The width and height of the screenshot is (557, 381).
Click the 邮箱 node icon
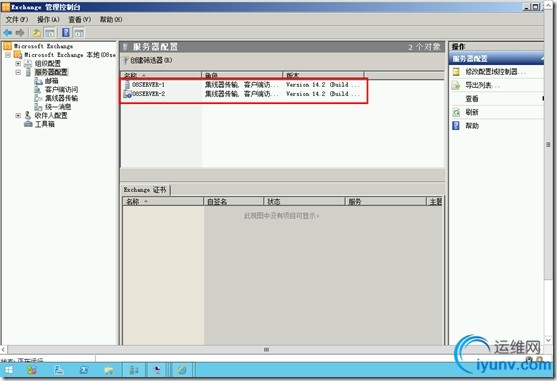38,81
